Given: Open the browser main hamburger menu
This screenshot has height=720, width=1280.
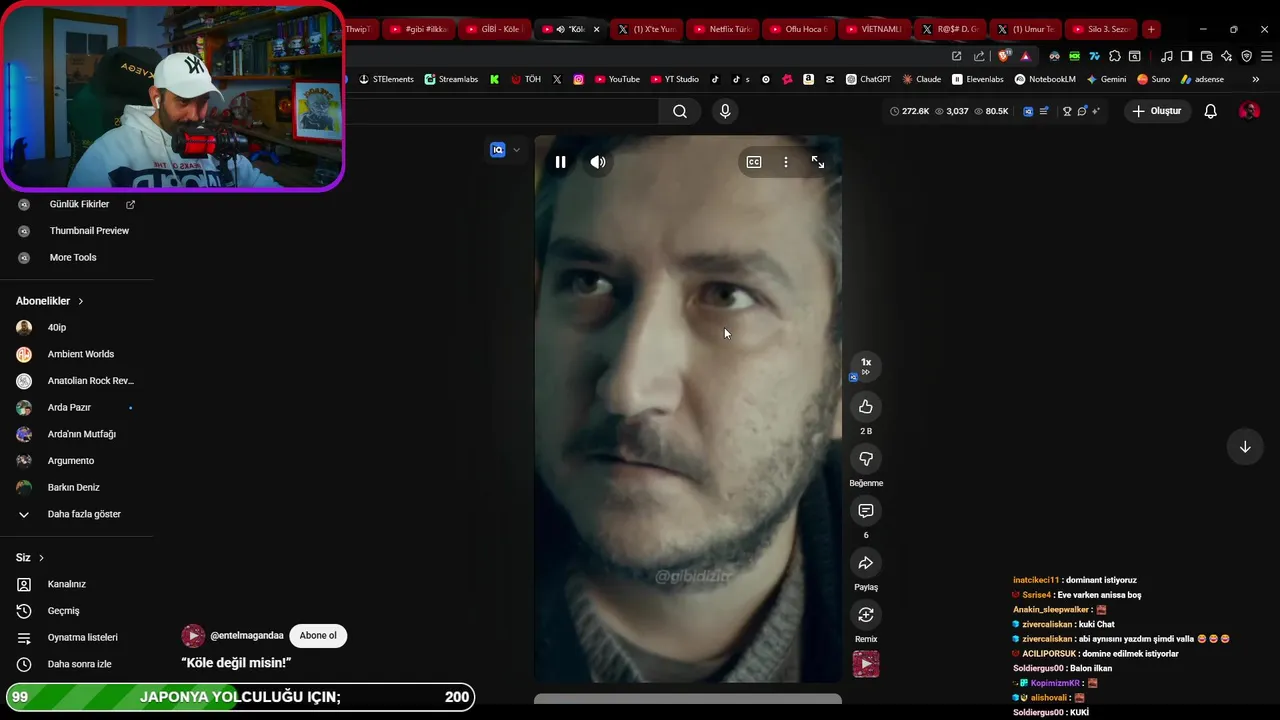Looking at the screenshot, I should tap(1266, 56).
